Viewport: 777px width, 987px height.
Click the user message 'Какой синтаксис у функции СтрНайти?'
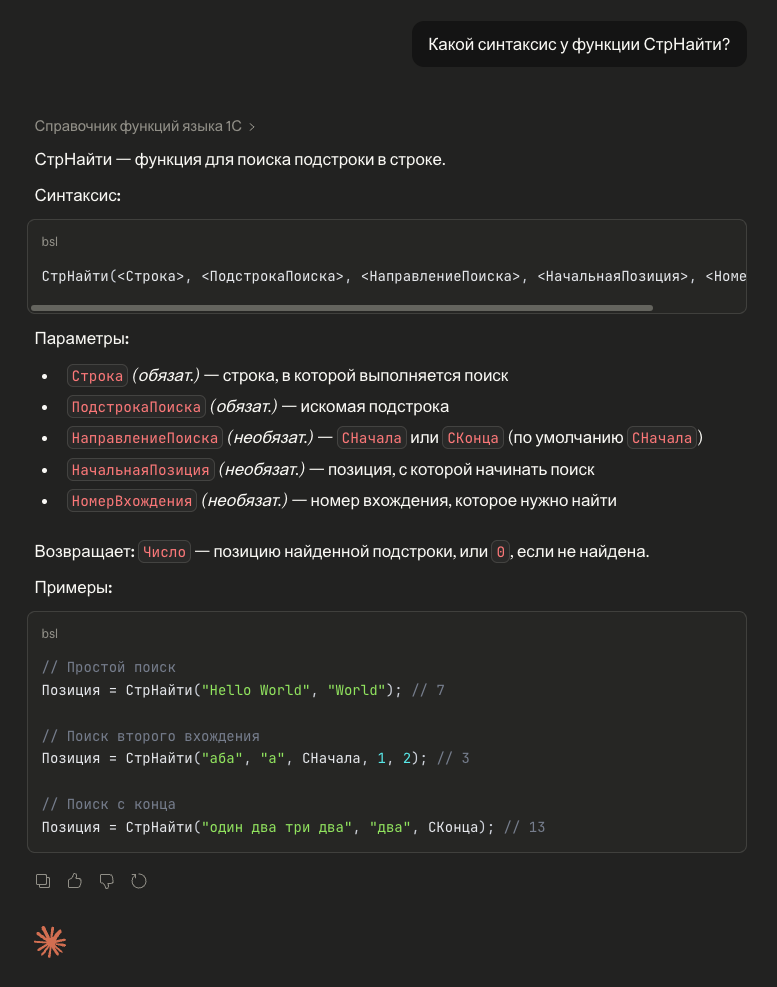(579, 44)
